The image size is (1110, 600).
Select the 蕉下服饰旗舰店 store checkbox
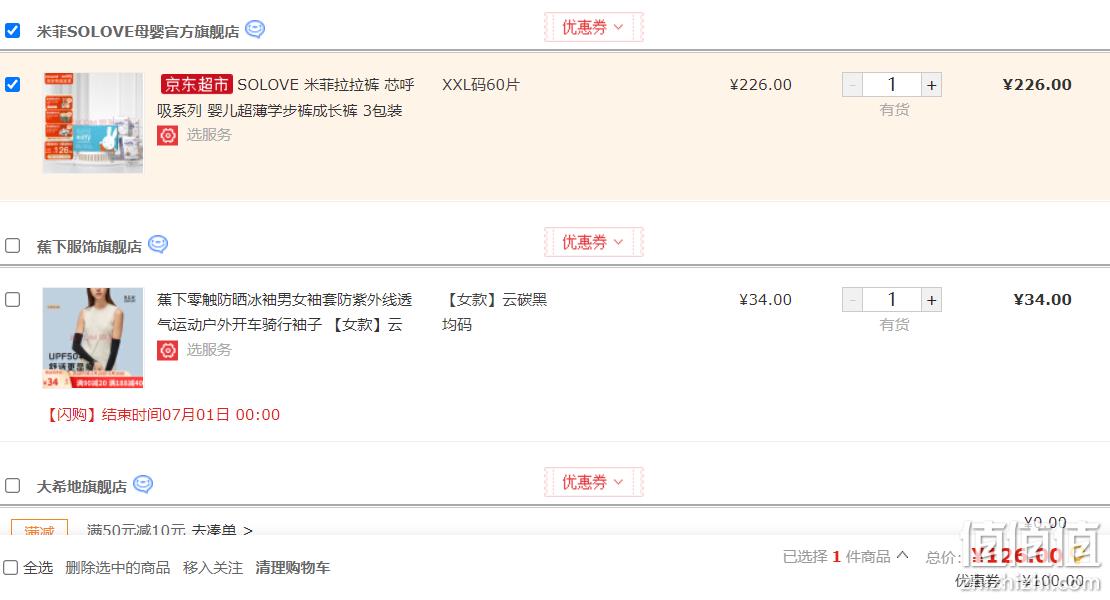click(x=13, y=246)
